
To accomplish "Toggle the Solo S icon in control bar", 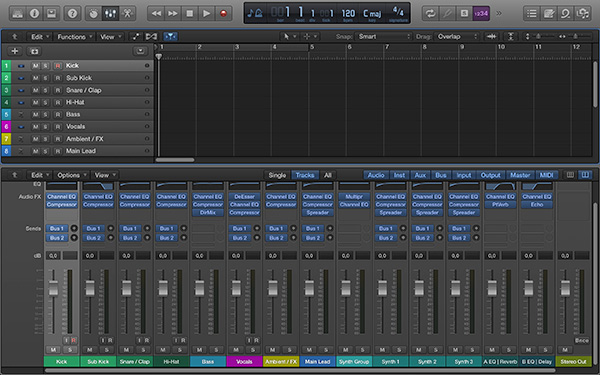I will 464,14.
